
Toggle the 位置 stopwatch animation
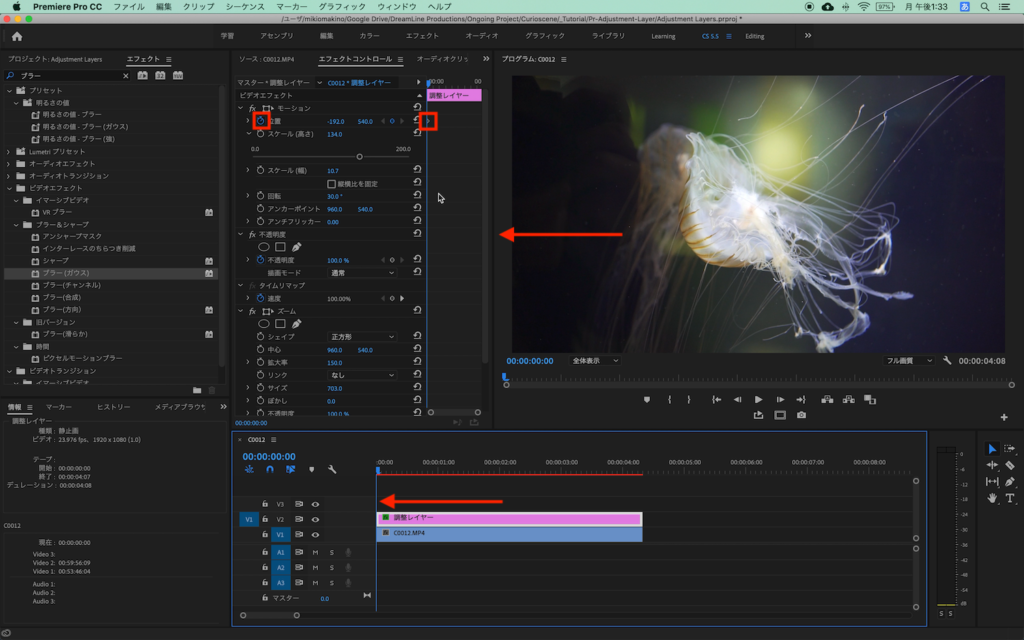(260, 121)
